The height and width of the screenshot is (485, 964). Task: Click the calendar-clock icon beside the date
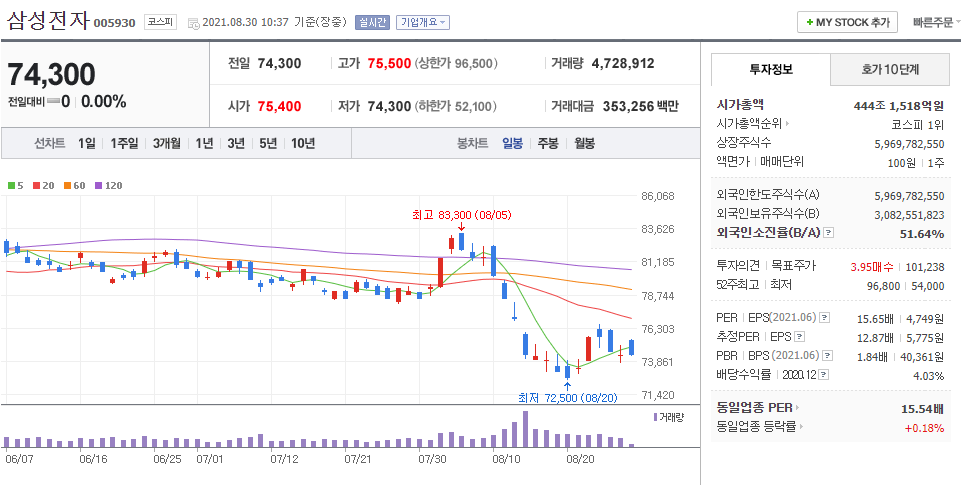click(193, 23)
